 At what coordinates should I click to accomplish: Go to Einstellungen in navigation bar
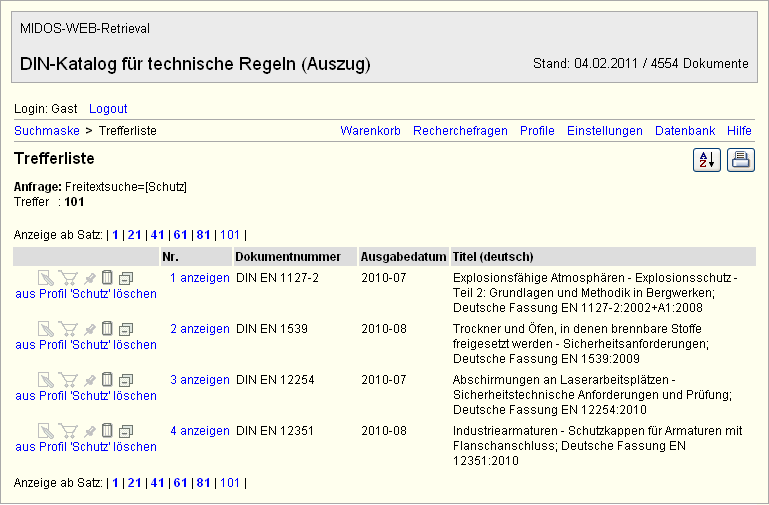[604, 131]
